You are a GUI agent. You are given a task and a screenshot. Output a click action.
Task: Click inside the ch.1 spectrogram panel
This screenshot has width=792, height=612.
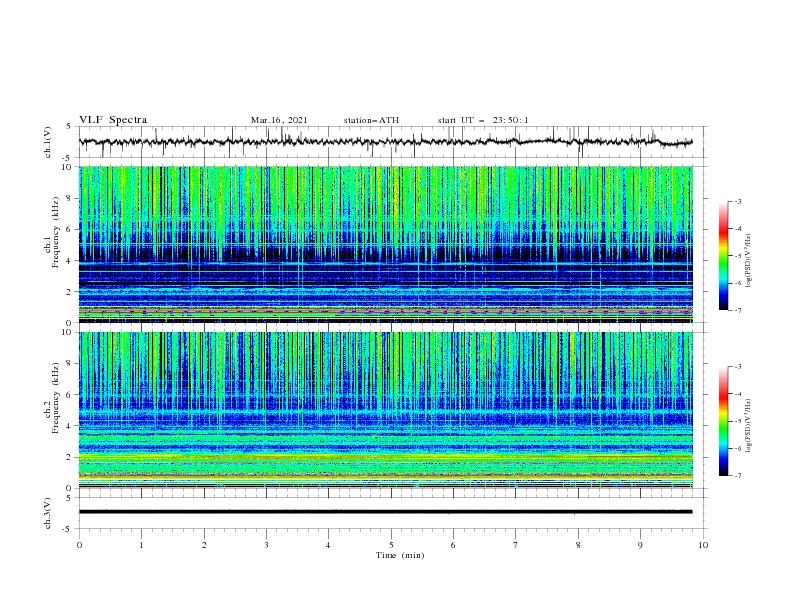[x=386, y=244]
